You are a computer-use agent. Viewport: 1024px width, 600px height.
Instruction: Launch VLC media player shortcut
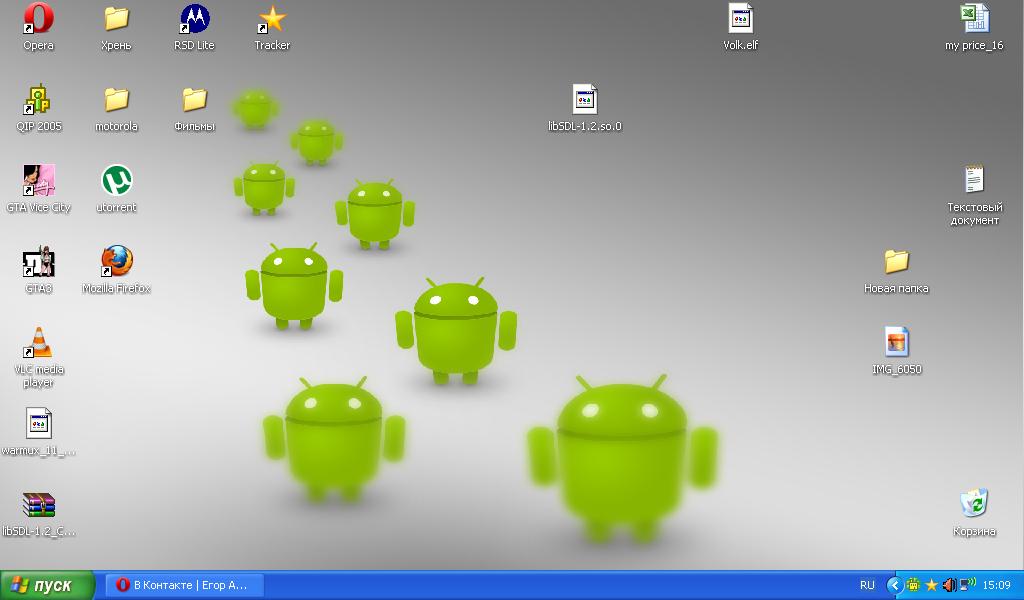tap(38, 342)
